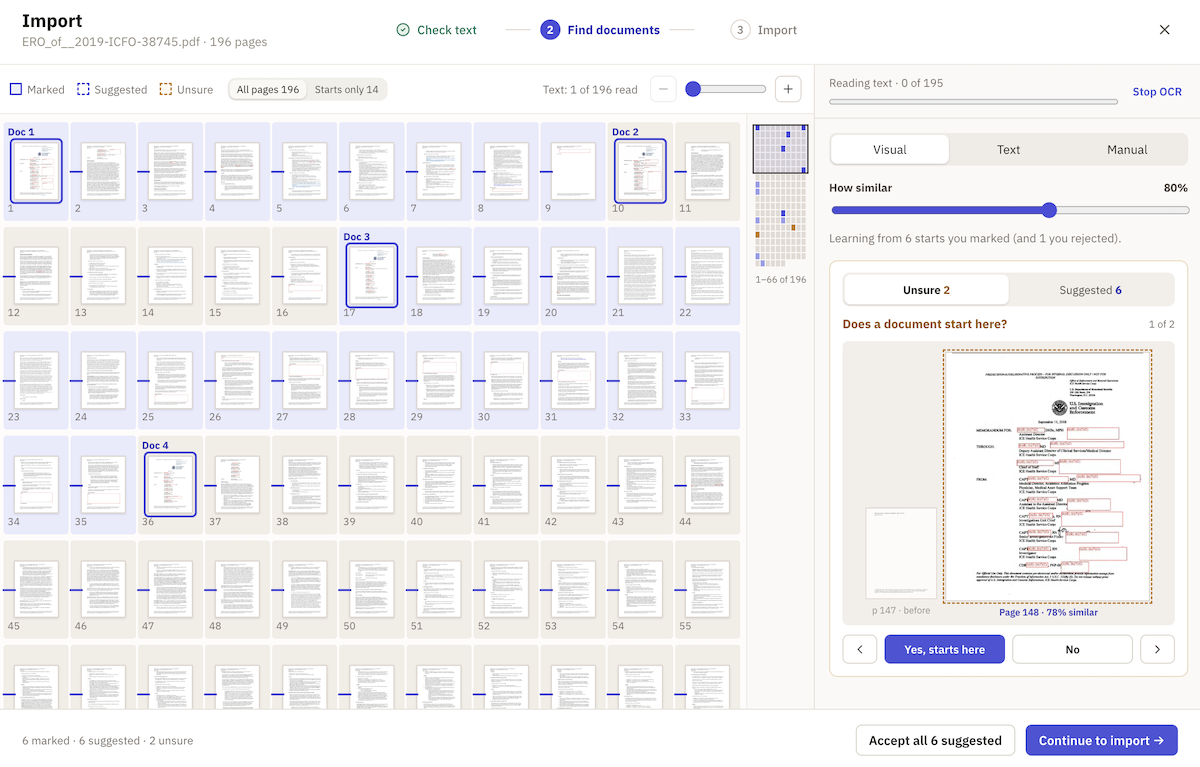The width and height of the screenshot is (1200, 767).
Task: Click Yes, starts here button
Action: tap(945, 649)
